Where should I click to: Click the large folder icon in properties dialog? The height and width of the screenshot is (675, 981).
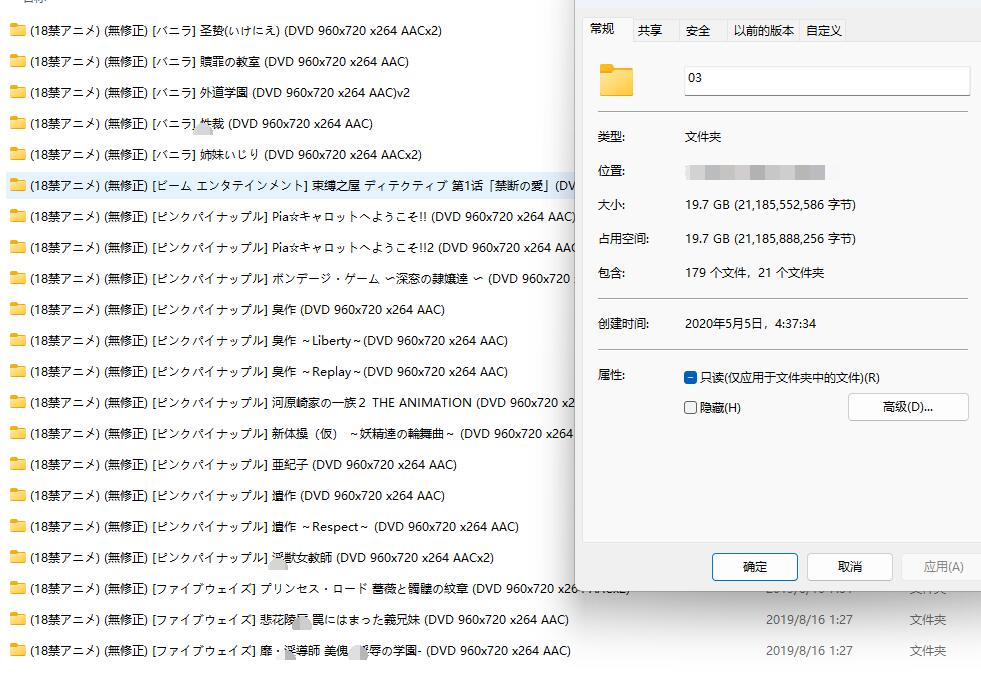(x=617, y=80)
